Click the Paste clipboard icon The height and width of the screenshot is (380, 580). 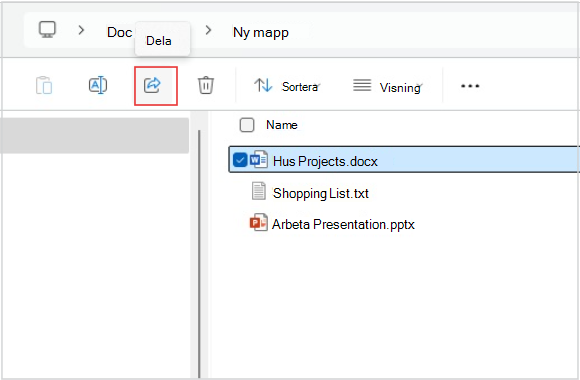tap(44, 85)
